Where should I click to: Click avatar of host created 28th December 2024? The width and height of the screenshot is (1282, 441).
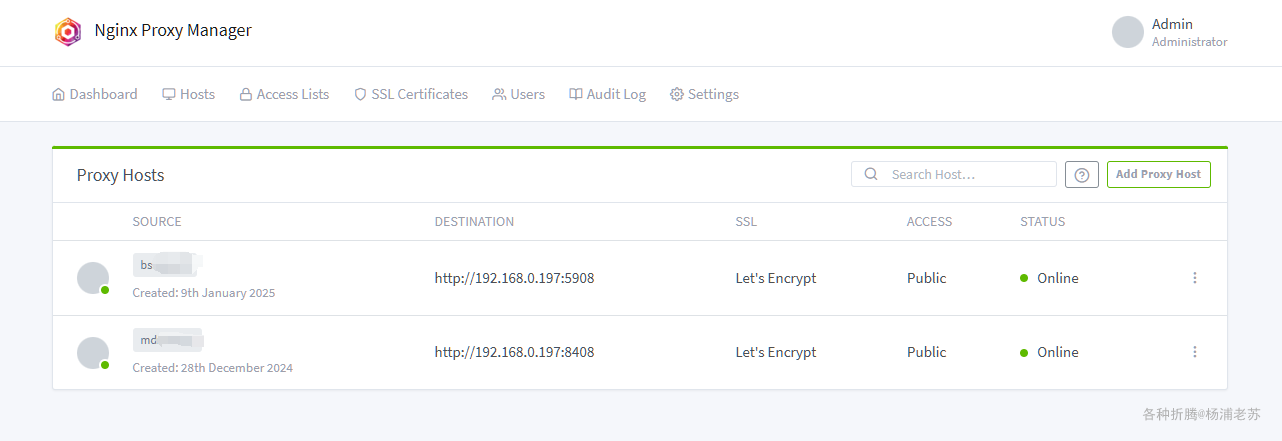93,353
